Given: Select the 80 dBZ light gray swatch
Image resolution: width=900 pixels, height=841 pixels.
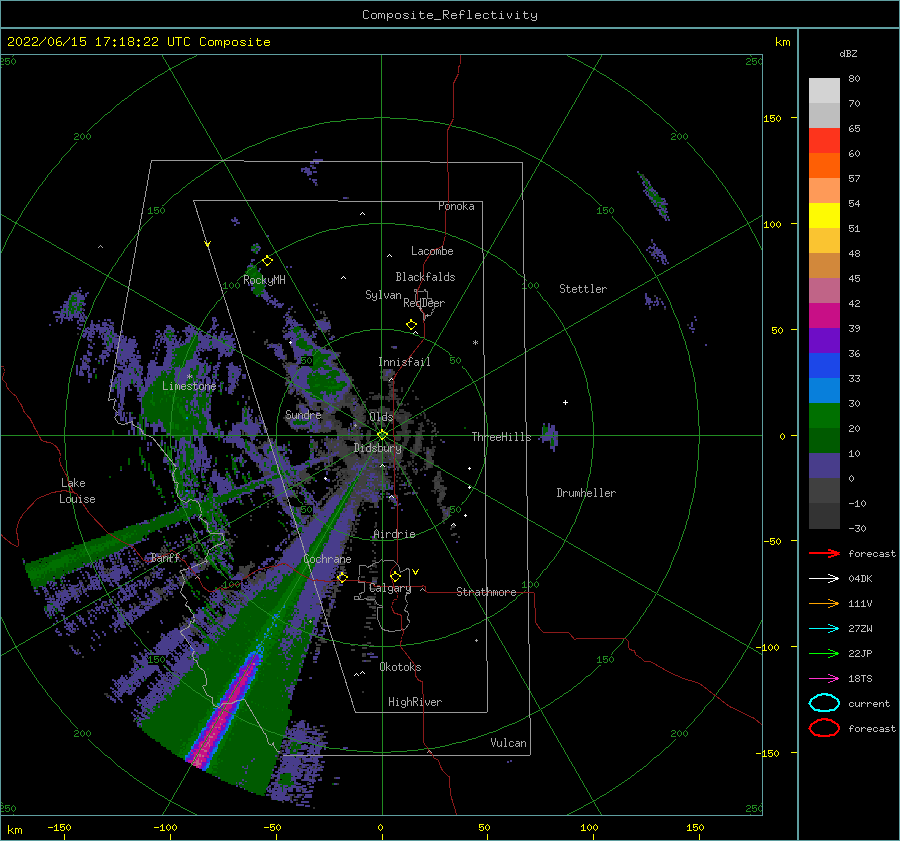Looking at the screenshot, I should pyautogui.click(x=824, y=90).
